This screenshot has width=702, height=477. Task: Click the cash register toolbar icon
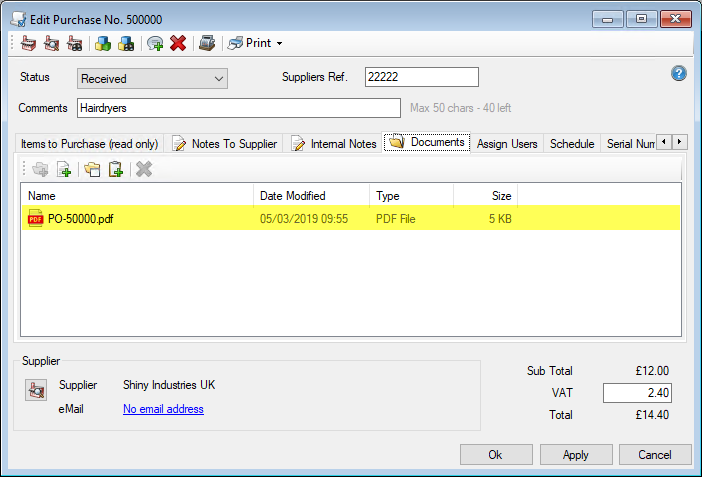206,43
